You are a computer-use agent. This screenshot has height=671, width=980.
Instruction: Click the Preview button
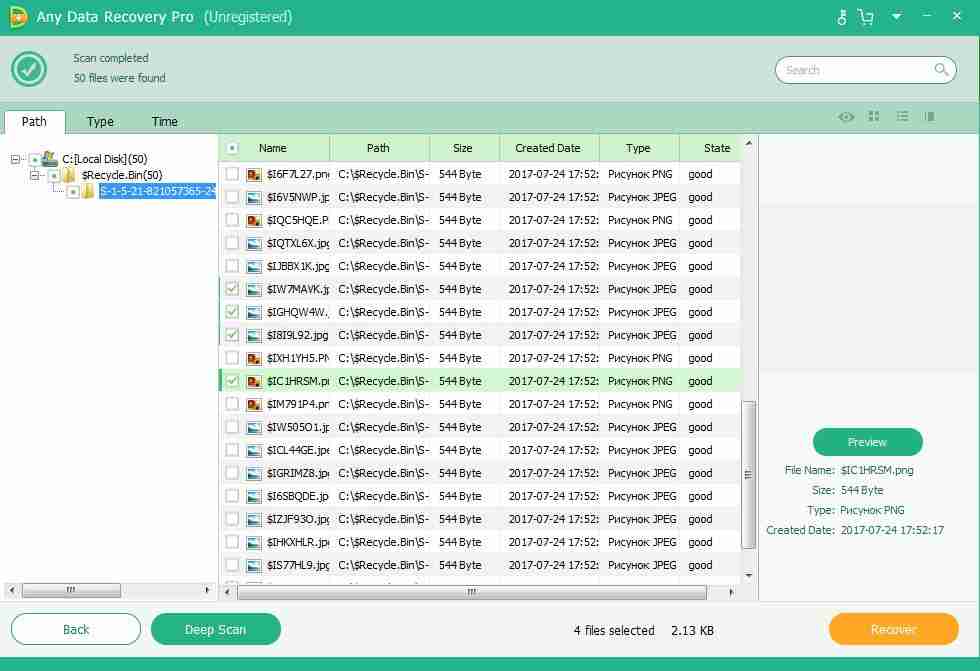click(867, 442)
